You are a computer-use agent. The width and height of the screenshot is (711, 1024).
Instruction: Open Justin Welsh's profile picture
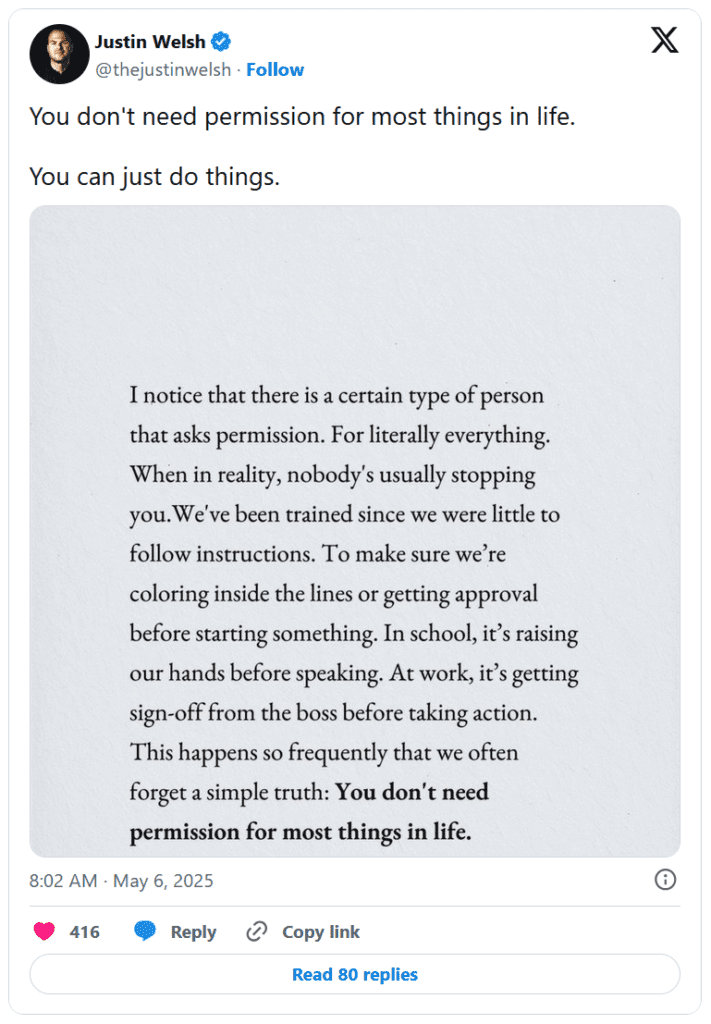pos(59,54)
